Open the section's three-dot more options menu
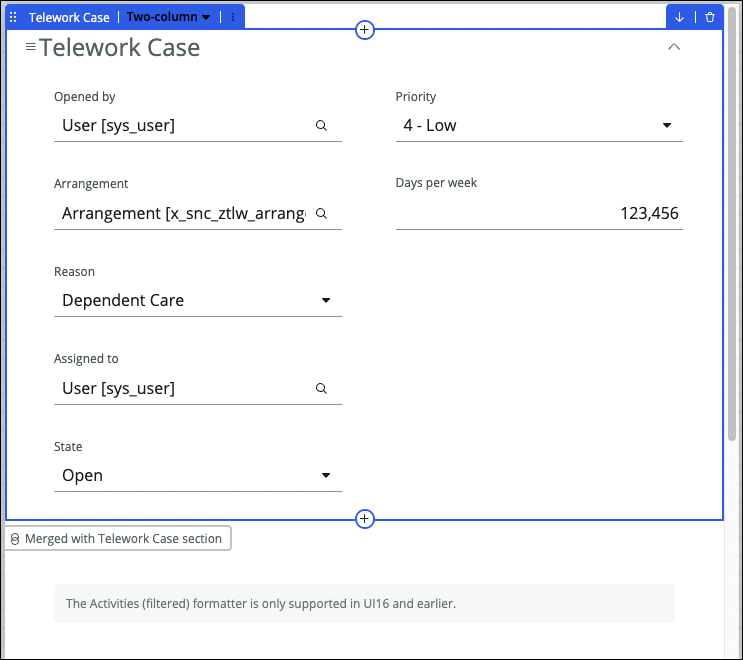743x660 pixels. [233, 17]
